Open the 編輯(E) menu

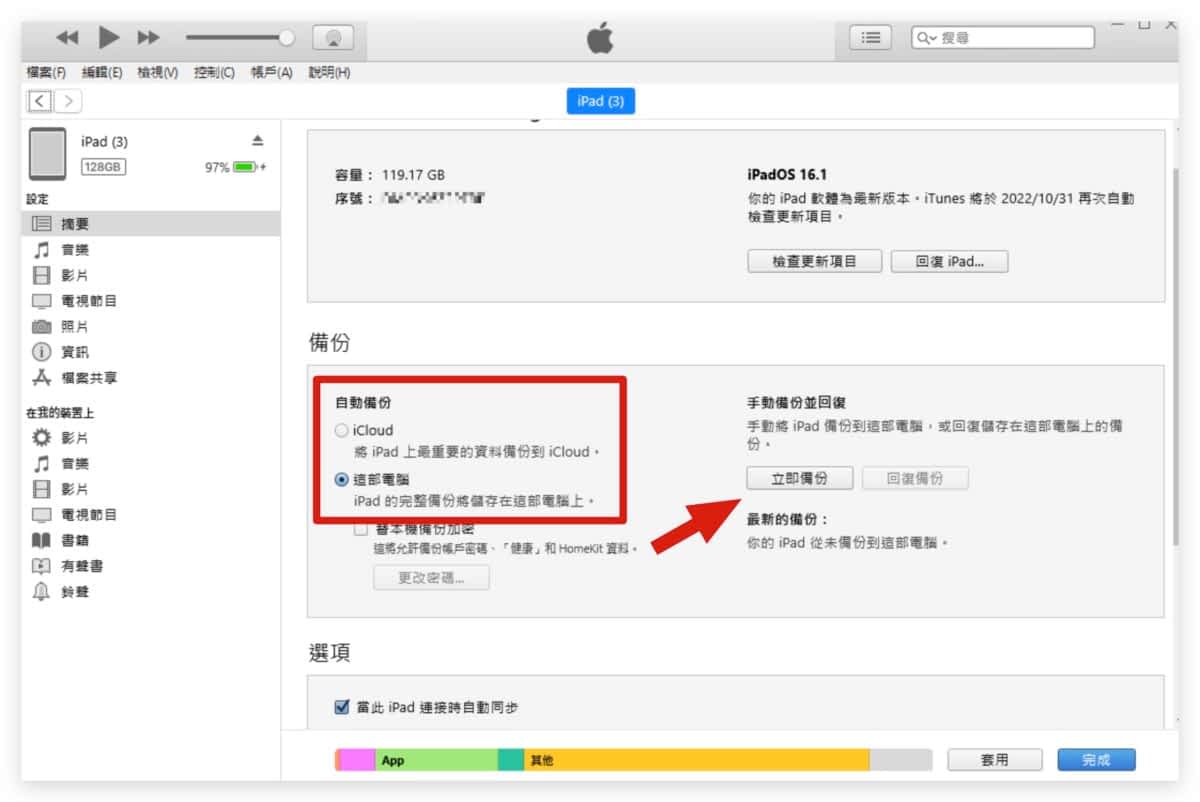click(x=102, y=73)
